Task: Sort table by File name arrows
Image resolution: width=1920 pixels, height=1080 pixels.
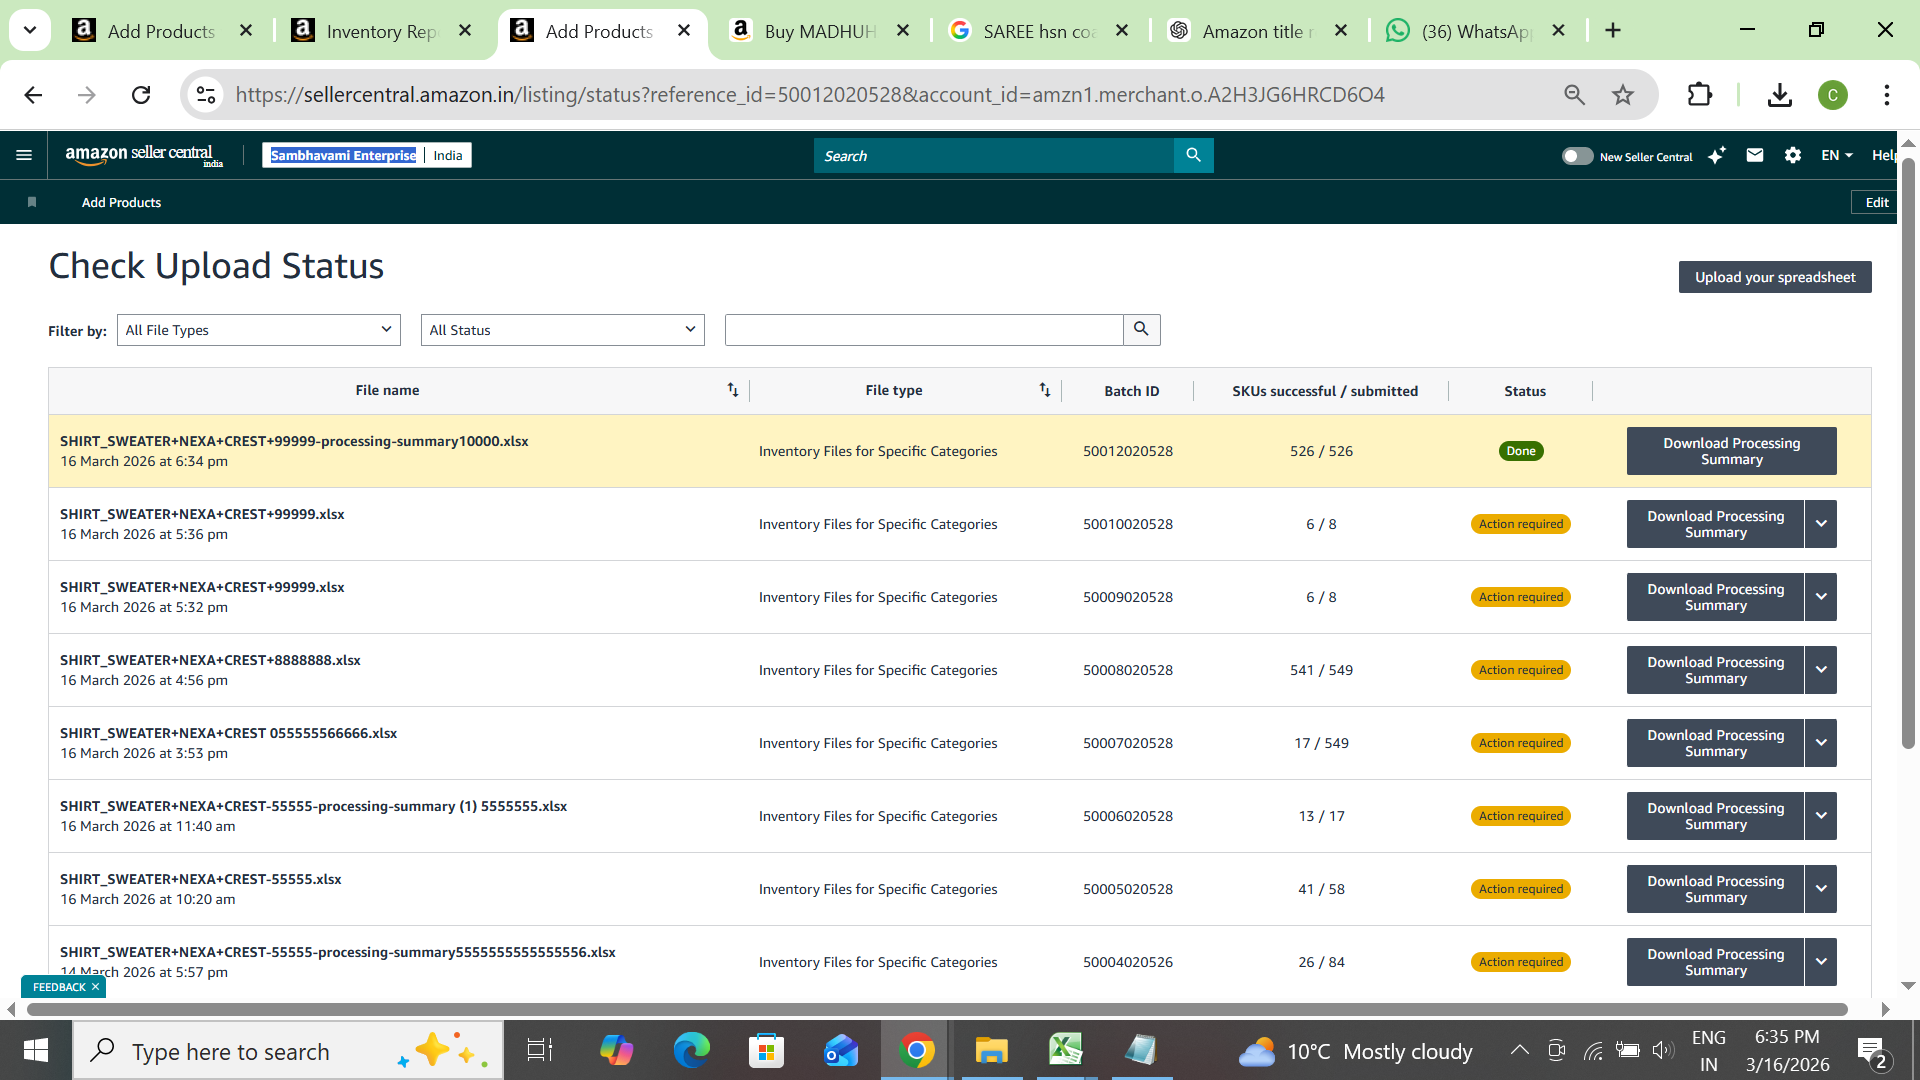Action: 733,390
